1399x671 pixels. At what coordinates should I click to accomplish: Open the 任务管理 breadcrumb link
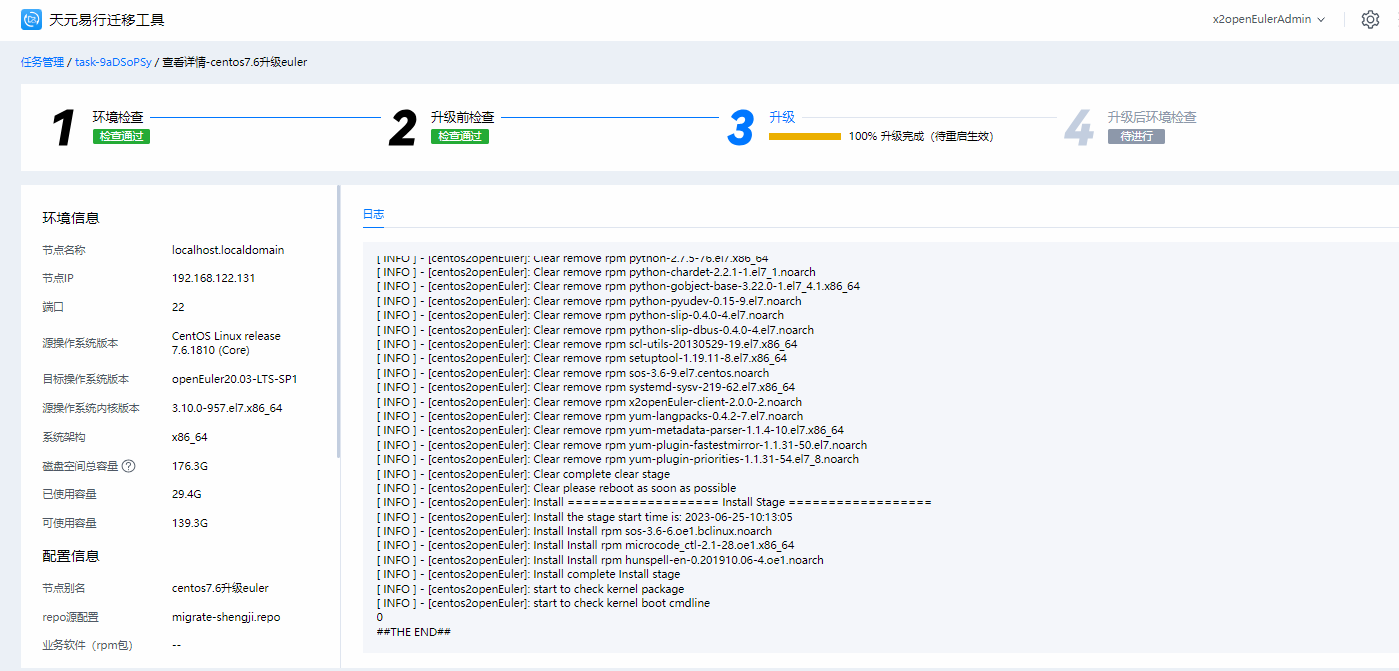coord(42,62)
